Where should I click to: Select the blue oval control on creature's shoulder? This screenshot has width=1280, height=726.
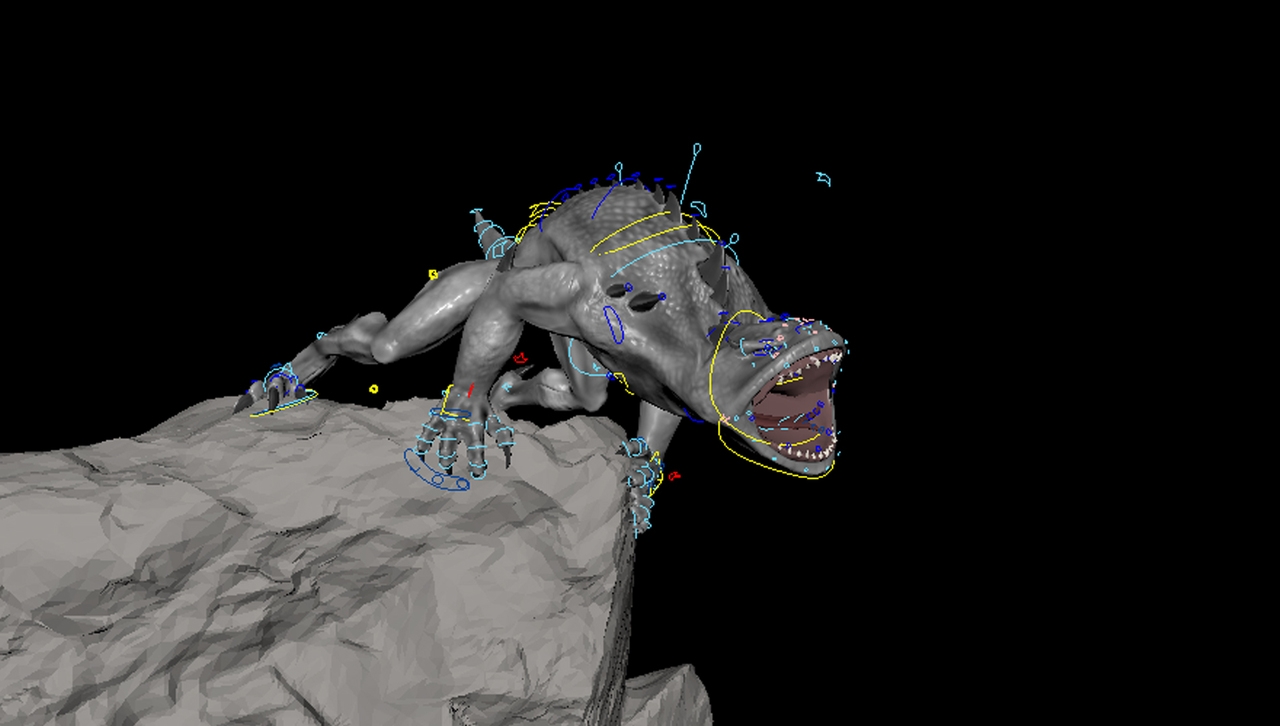[x=613, y=324]
